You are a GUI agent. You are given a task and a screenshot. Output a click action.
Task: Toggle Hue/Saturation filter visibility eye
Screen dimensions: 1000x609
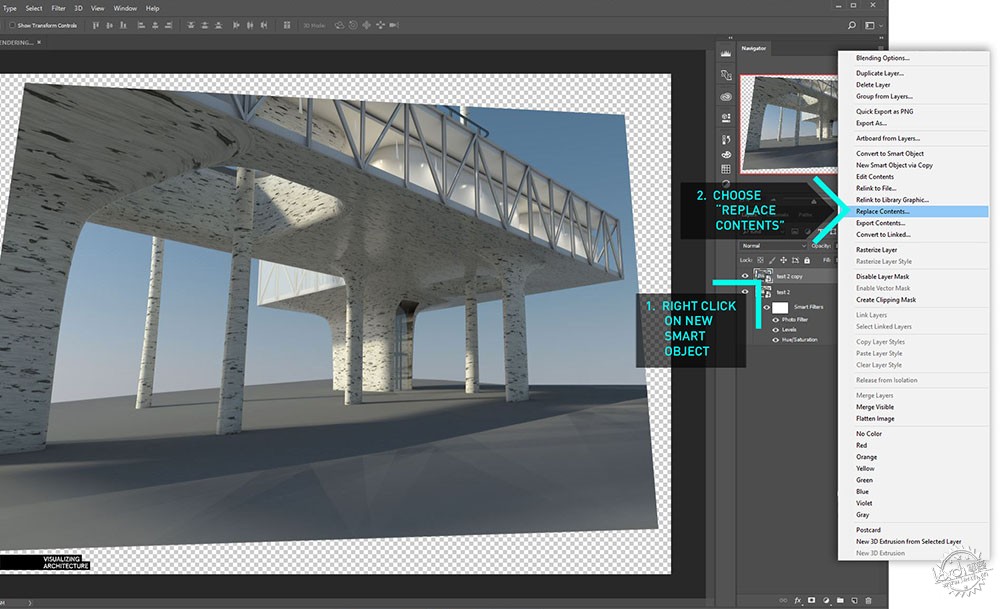point(776,340)
